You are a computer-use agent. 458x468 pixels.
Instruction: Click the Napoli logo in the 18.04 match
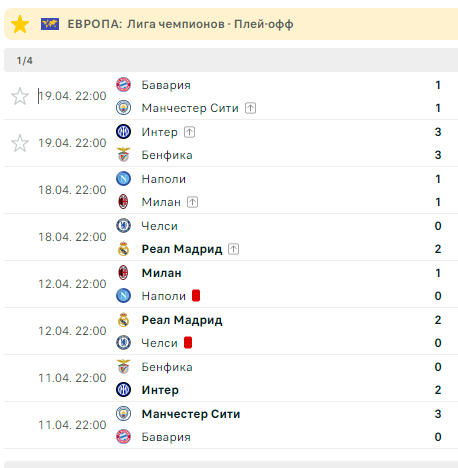pos(123,179)
